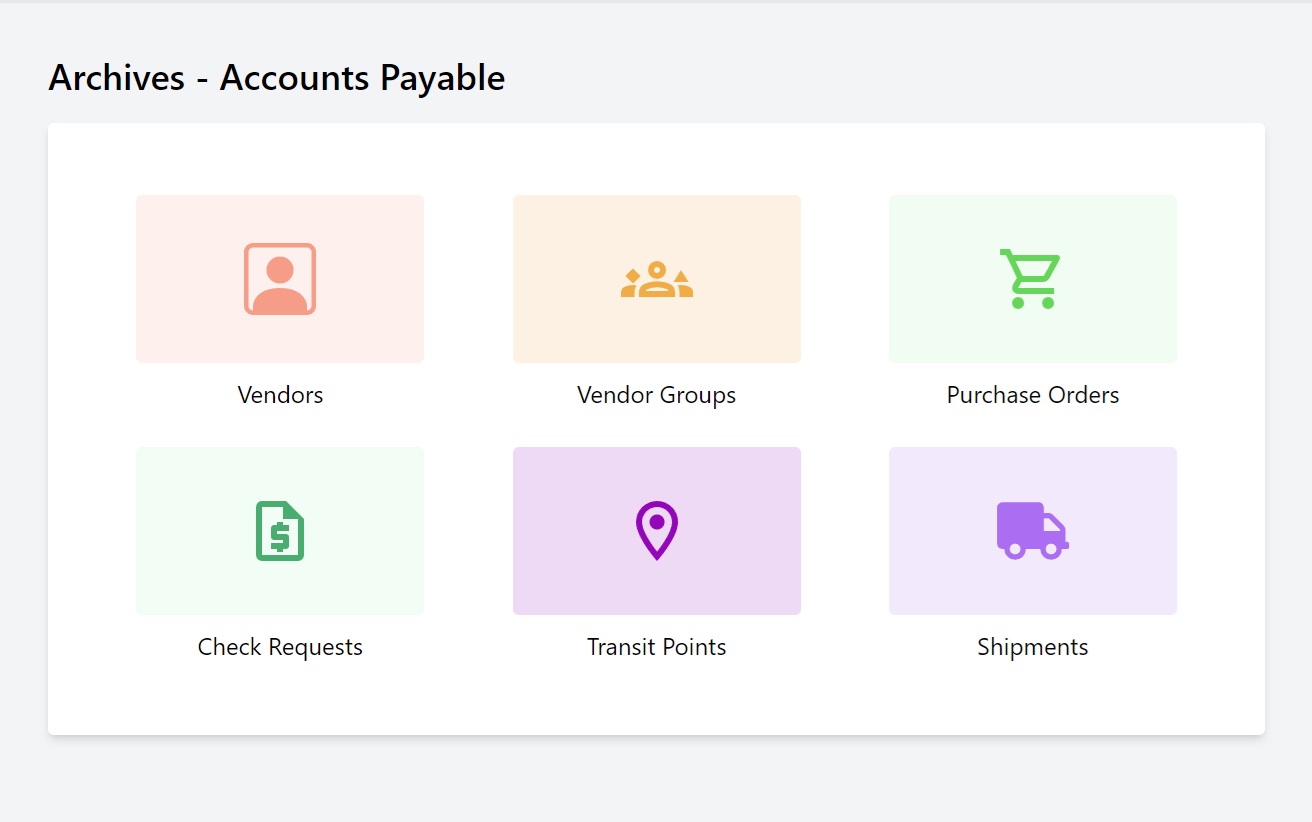Open the Check Requests dollar document icon
This screenshot has width=1312, height=822.
click(279, 530)
